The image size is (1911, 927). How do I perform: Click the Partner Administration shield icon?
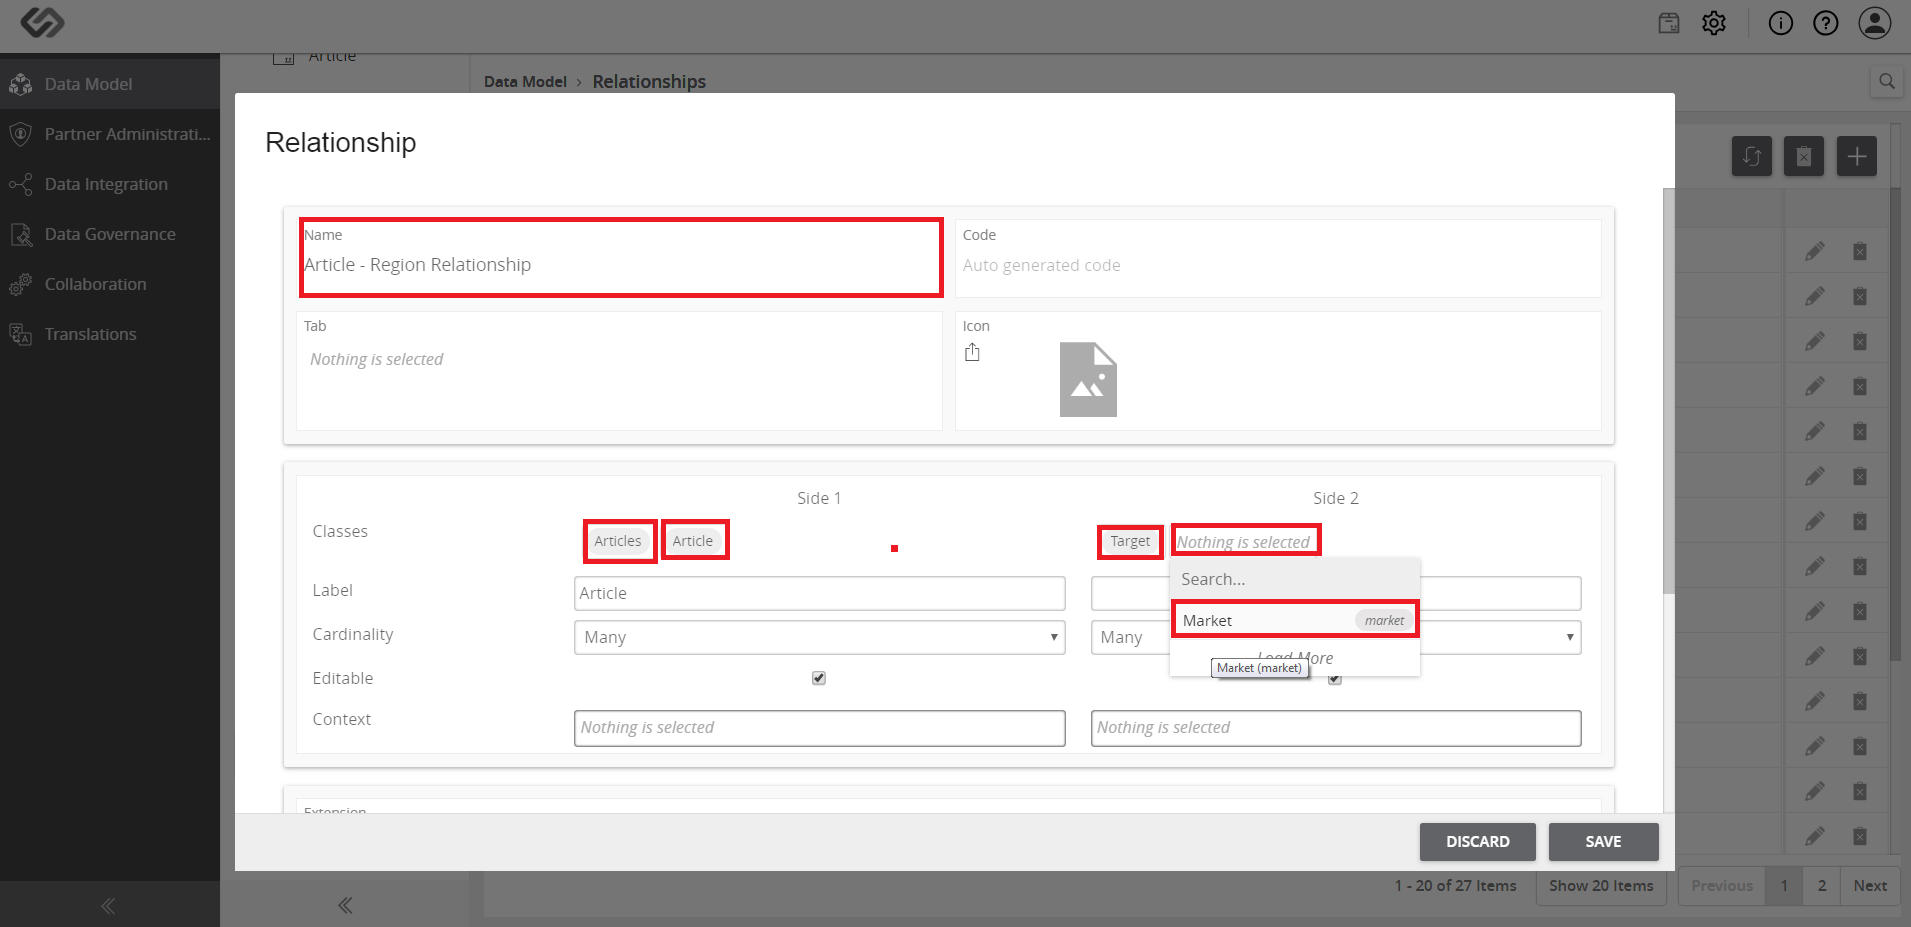20,134
